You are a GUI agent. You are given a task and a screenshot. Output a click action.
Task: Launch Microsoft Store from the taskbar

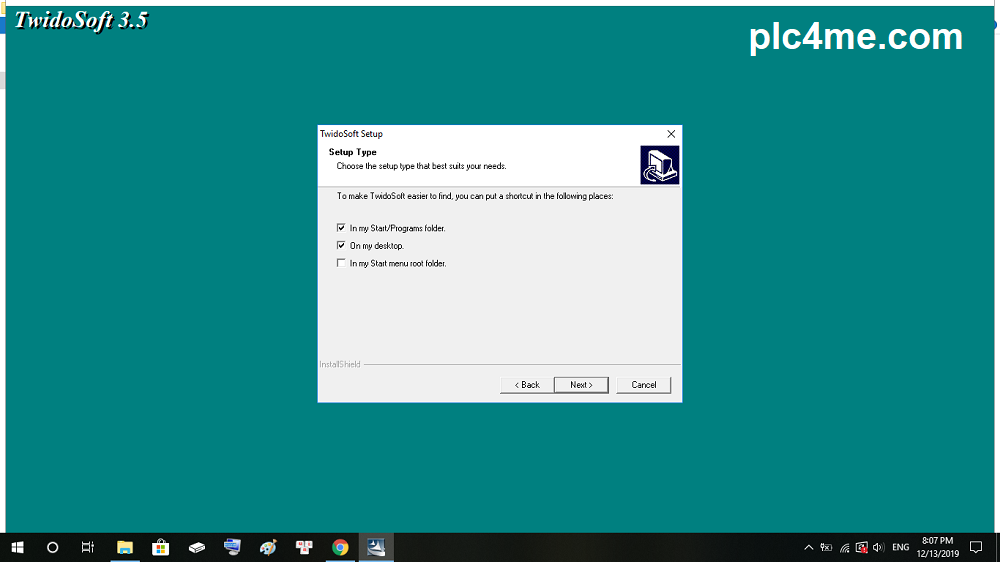coord(160,547)
